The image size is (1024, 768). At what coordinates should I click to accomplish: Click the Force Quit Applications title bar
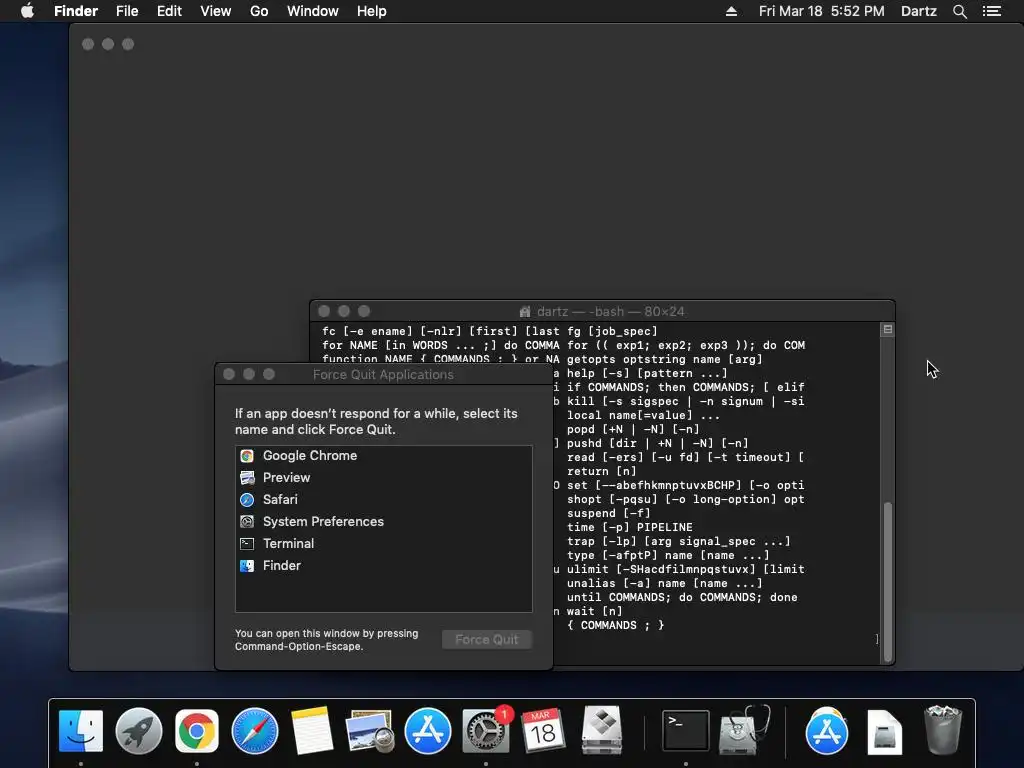pyautogui.click(x=383, y=374)
